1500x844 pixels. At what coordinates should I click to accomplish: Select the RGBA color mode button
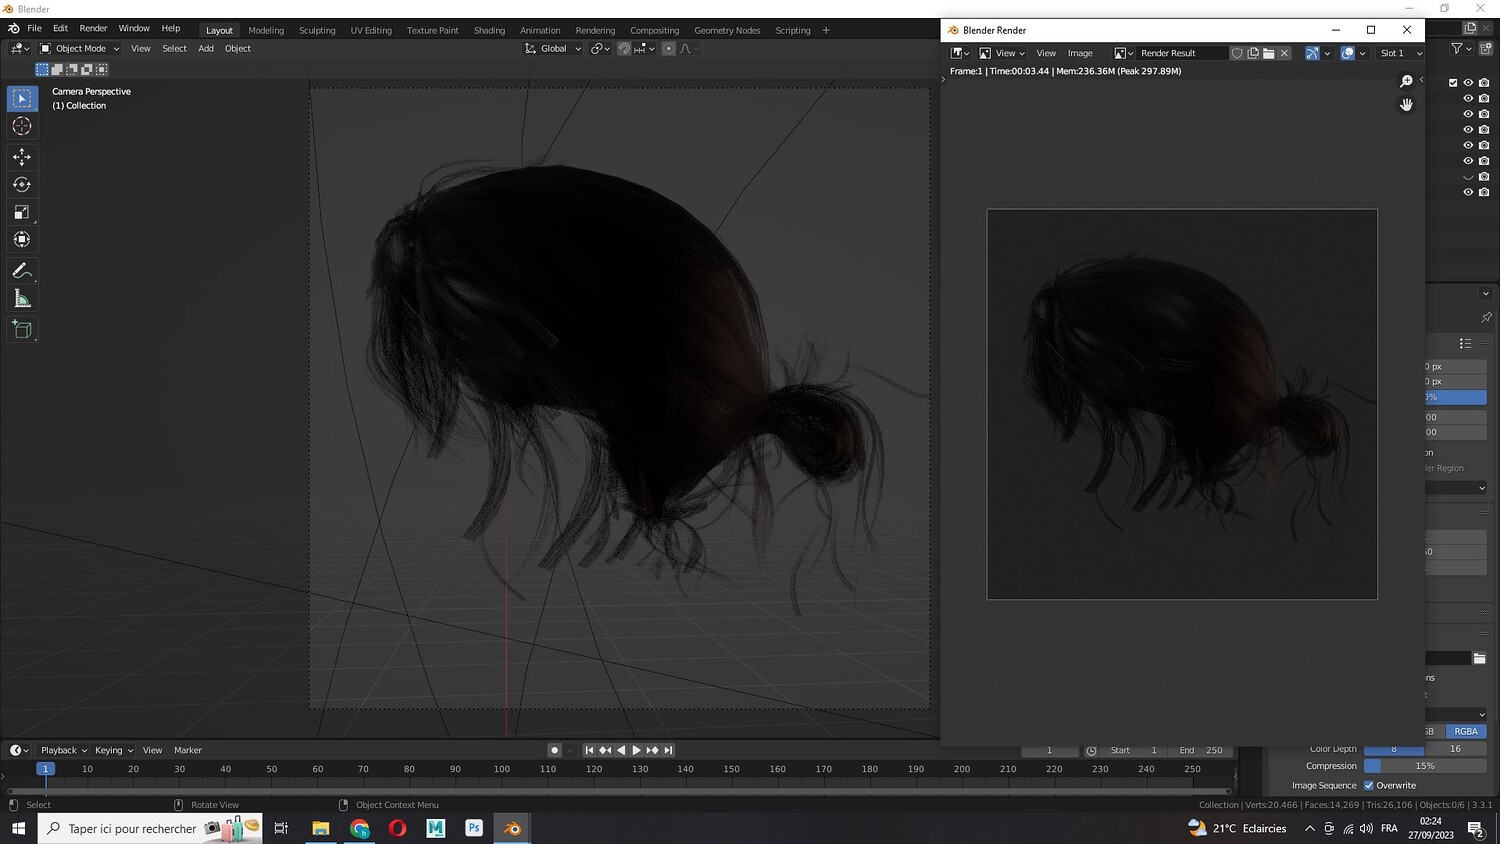coord(1465,731)
